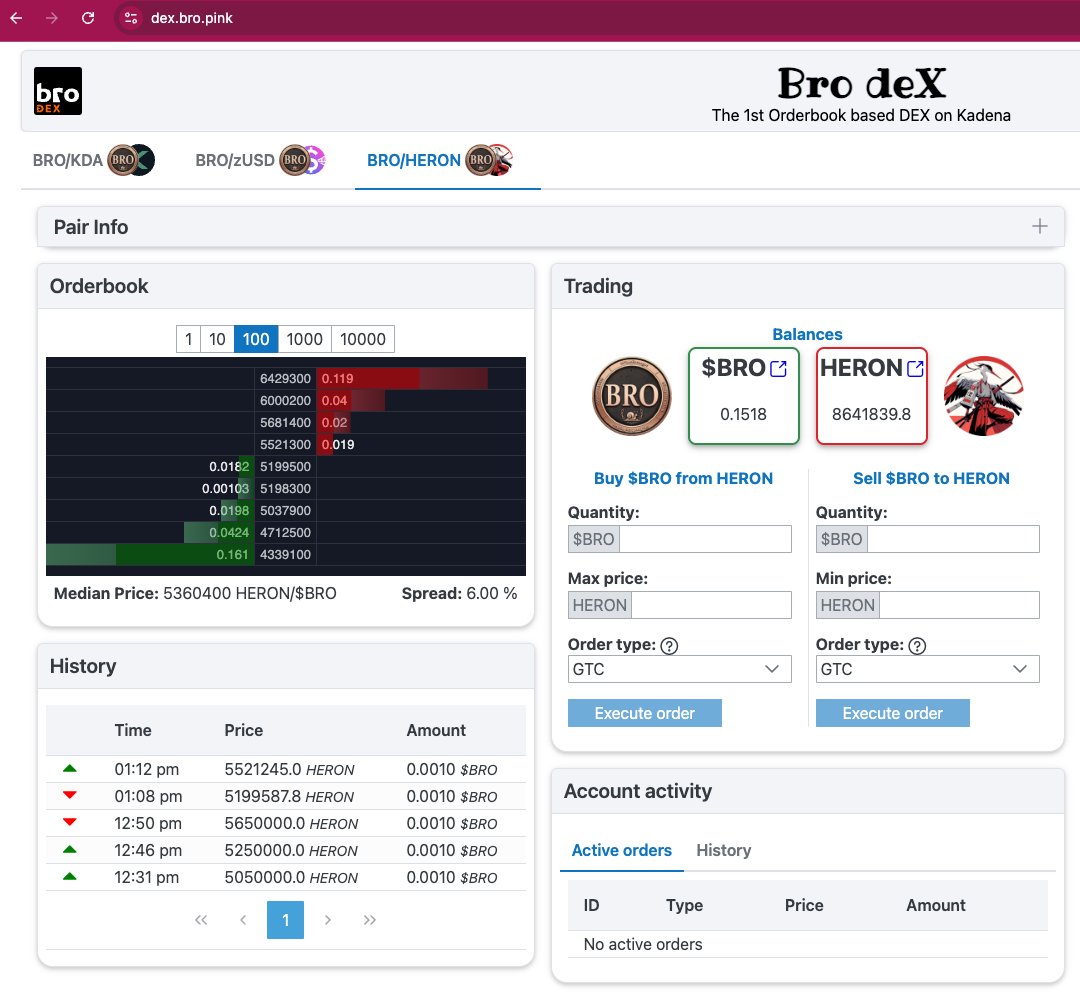Image resolution: width=1080 pixels, height=996 pixels.
Task: Set orderbook grouping to 10000
Action: (362, 339)
